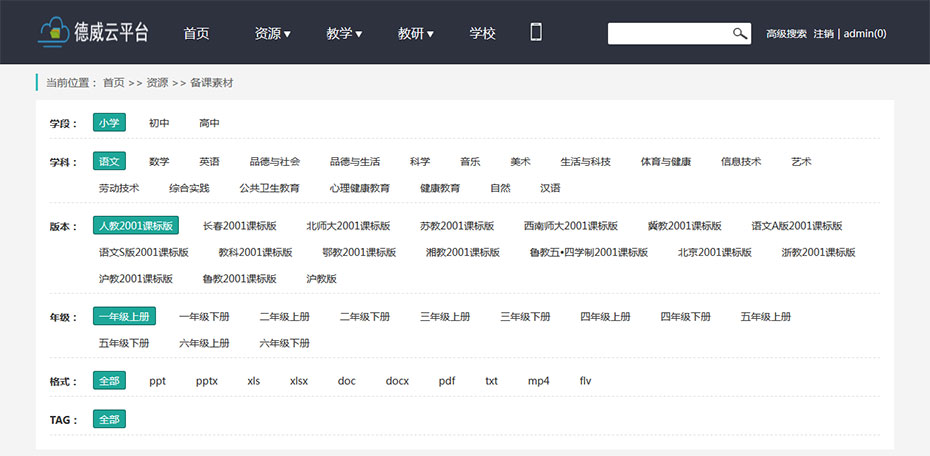Image resolution: width=930 pixels, height=456 pixels.
Task: Open the 学校 nav item
Action: 483,33
